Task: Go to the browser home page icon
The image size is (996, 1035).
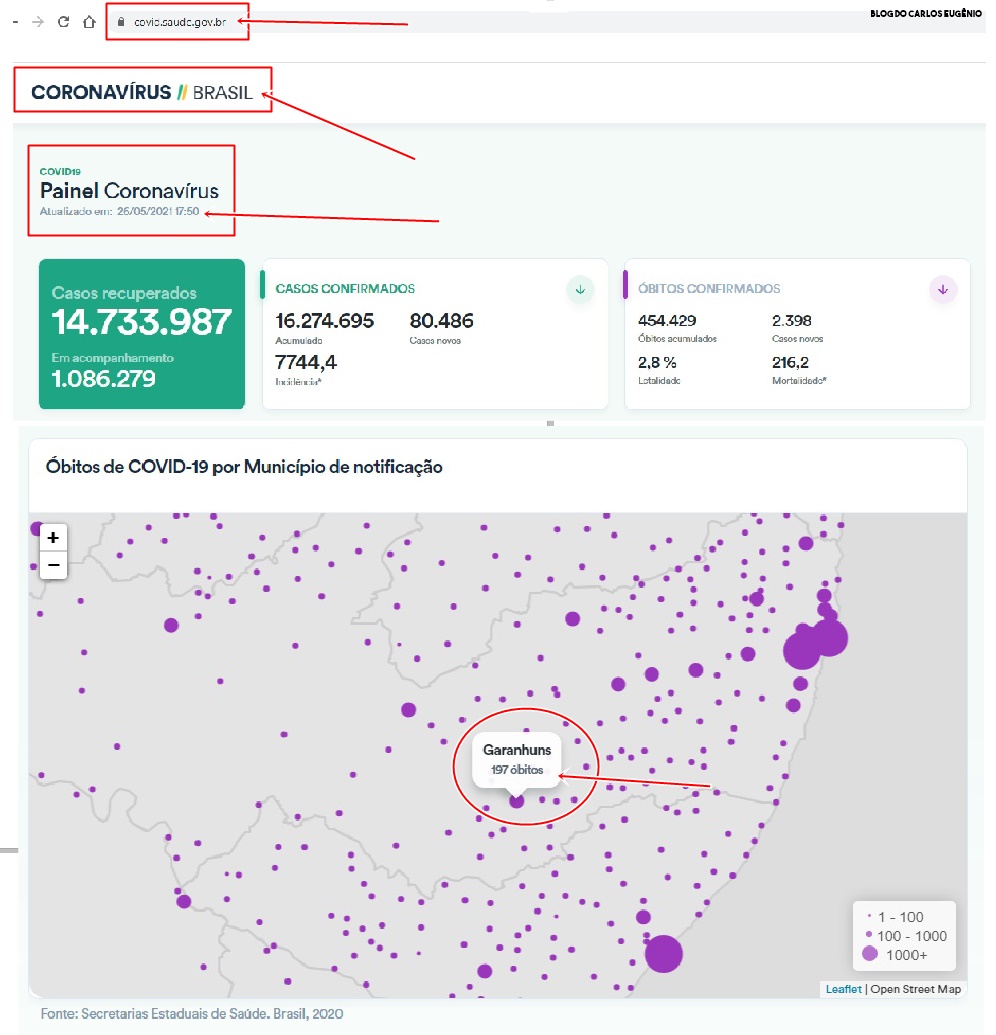Action: pos(89,21)
